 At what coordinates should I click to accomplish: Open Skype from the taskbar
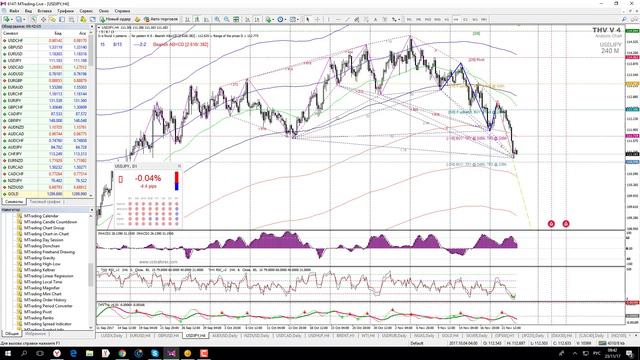[x=155, y=353]
